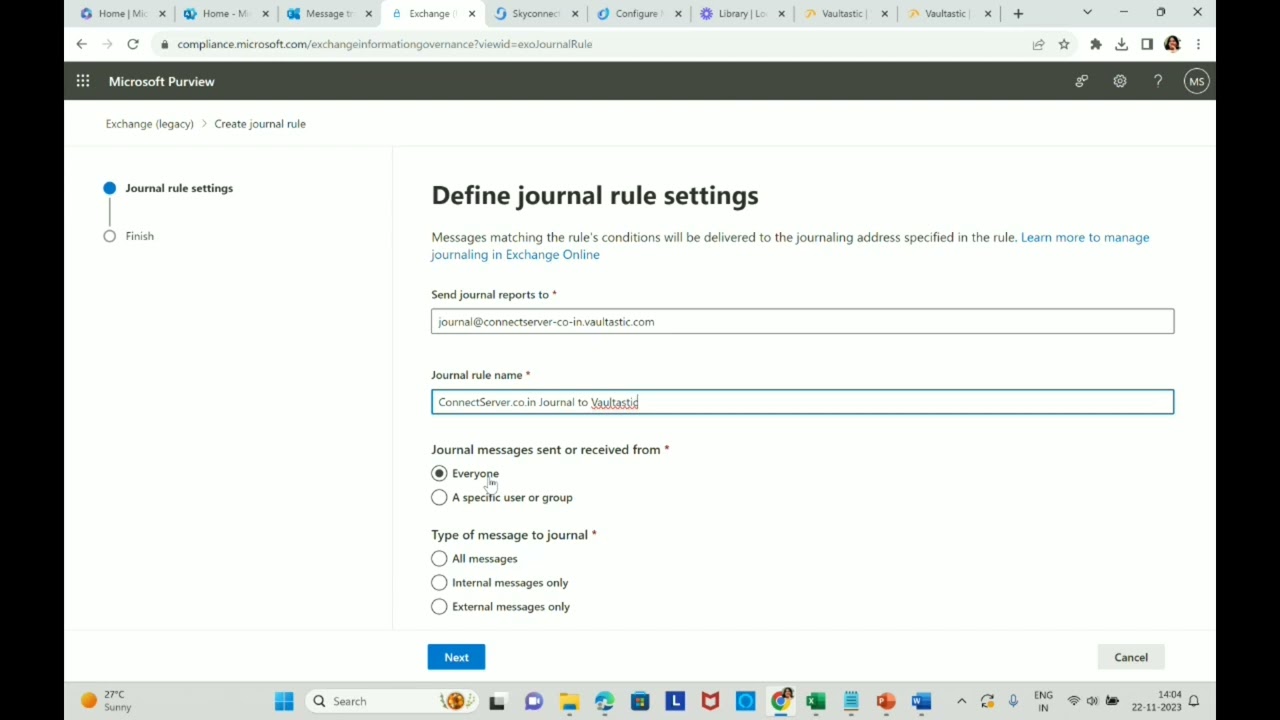Open Excel from the taskbar
This screenshot has height=720, width=1280.
816,701
